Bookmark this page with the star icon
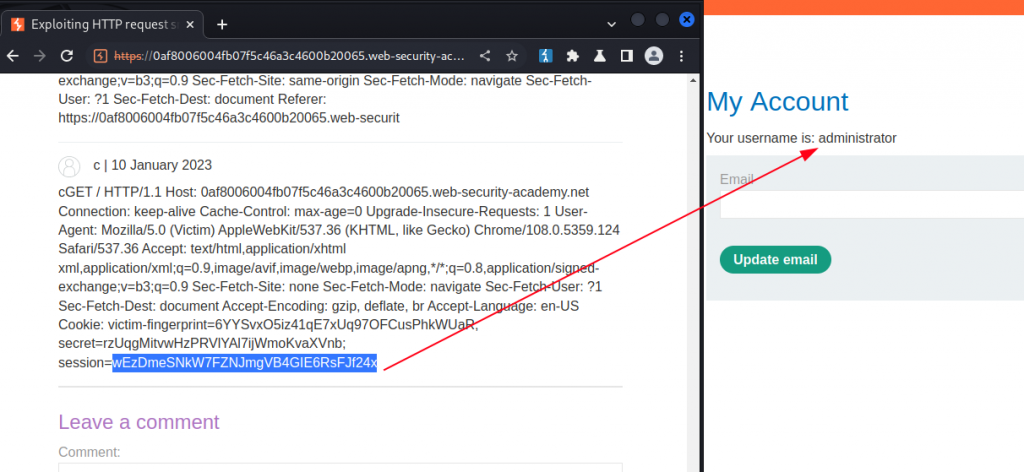The height and width of the screenshot is (472, 1024). pyautogui.click(x=512, y=56)
